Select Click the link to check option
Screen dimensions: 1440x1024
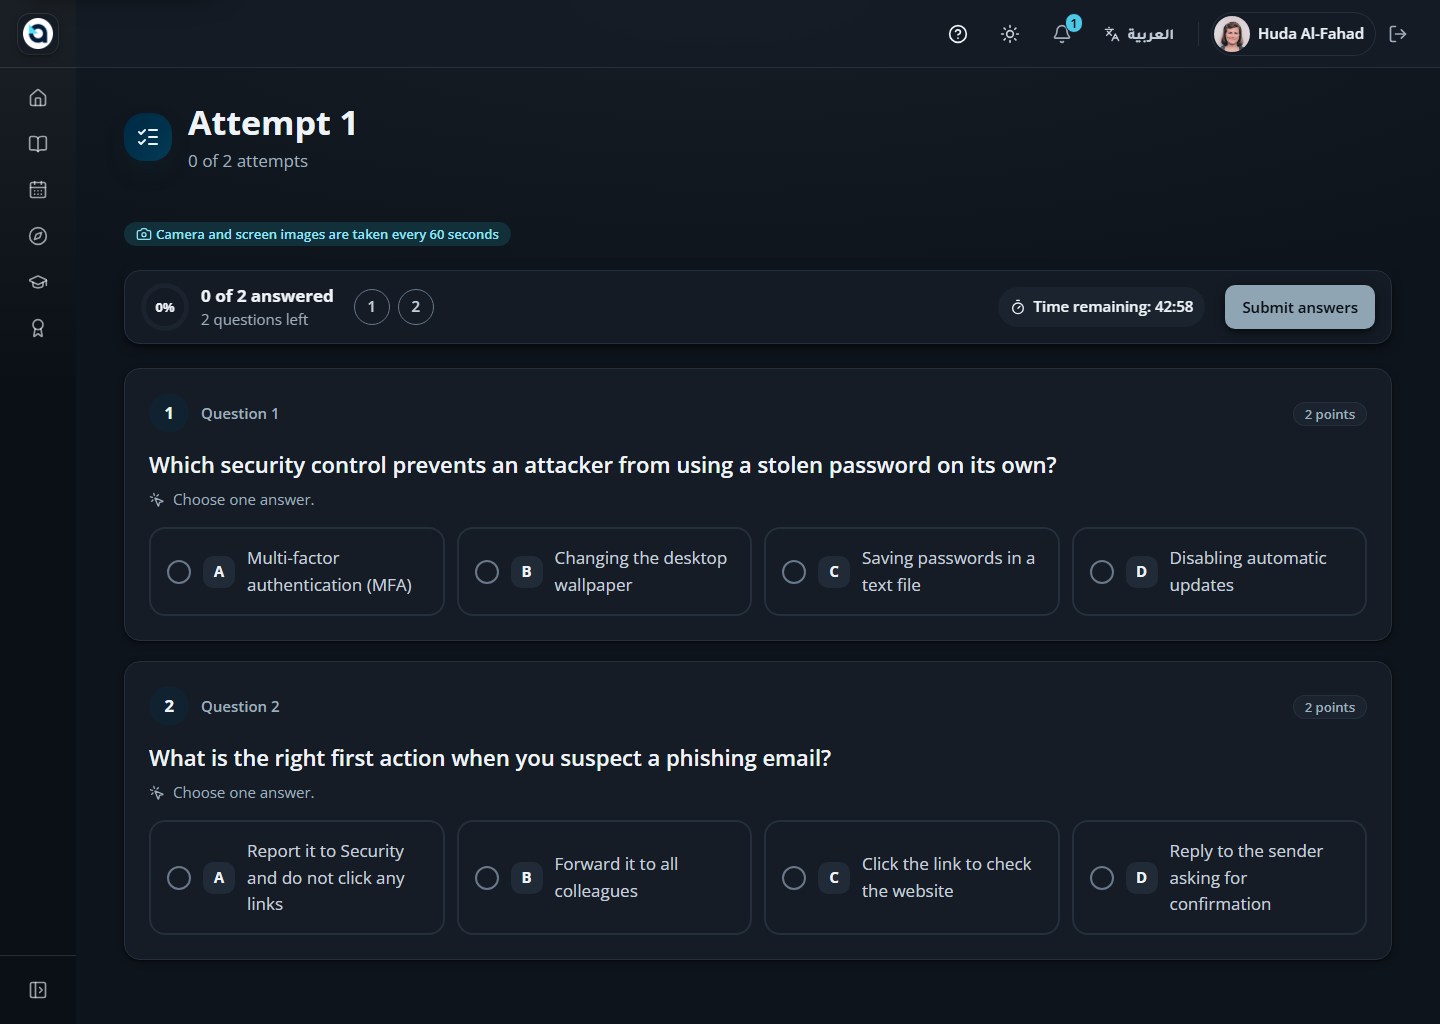tap(911, 877)
